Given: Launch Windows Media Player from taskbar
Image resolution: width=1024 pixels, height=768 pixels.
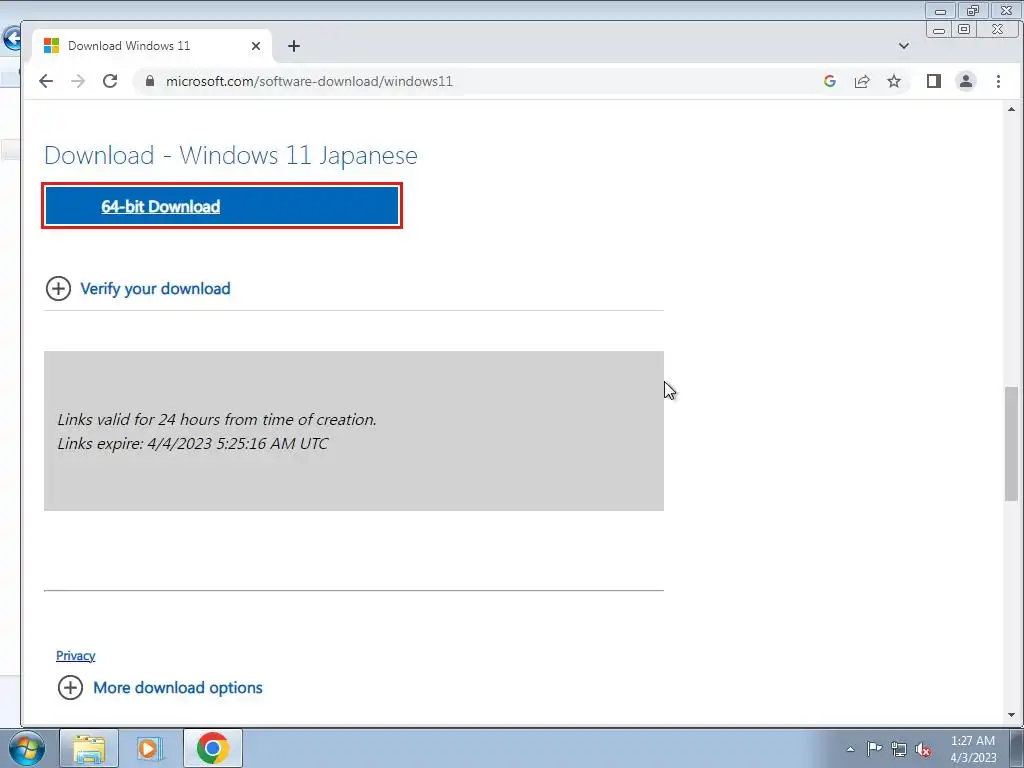Looking at the screenshot, I should pyautogui.click(x=150, y=748).
